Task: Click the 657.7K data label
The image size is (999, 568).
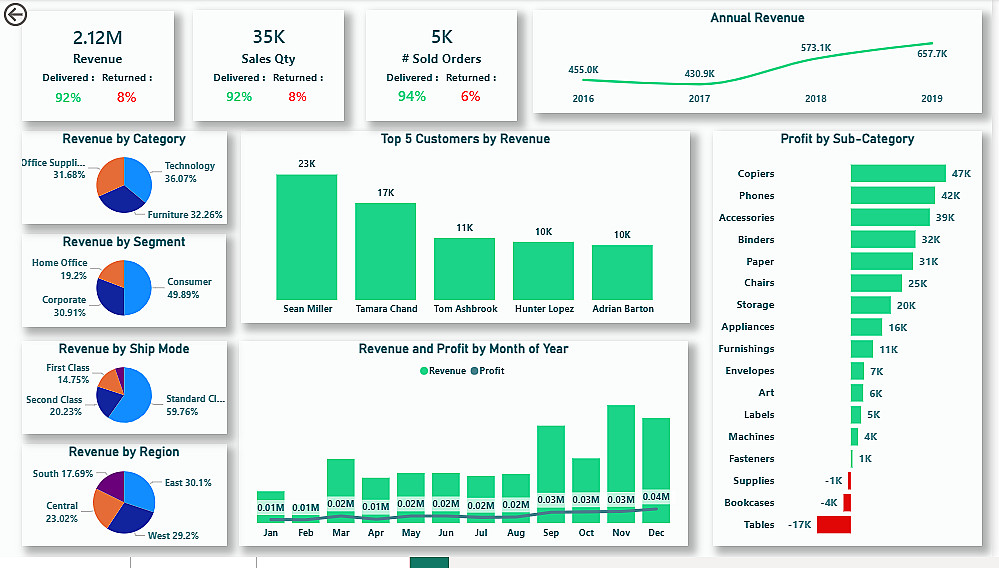Action: [932, 54]
